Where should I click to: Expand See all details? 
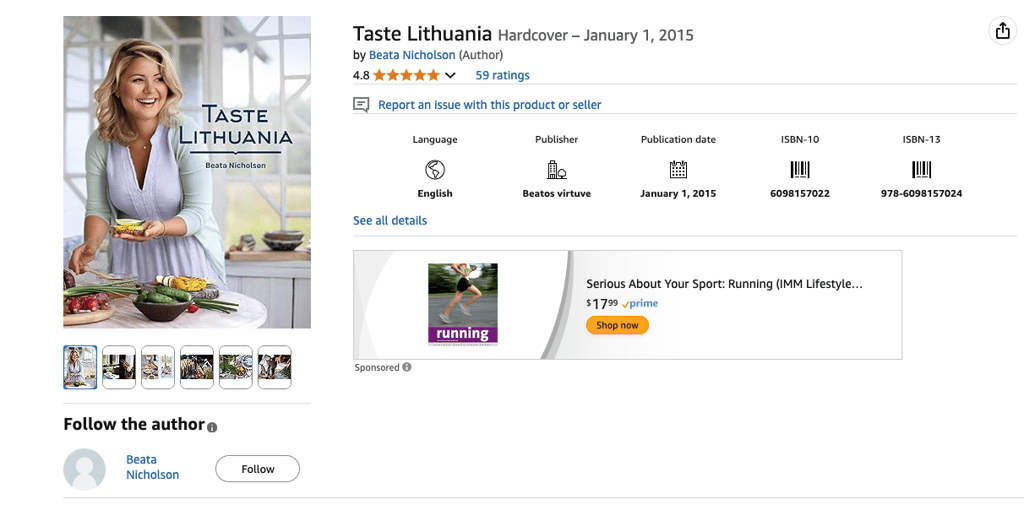pos(390,220)
